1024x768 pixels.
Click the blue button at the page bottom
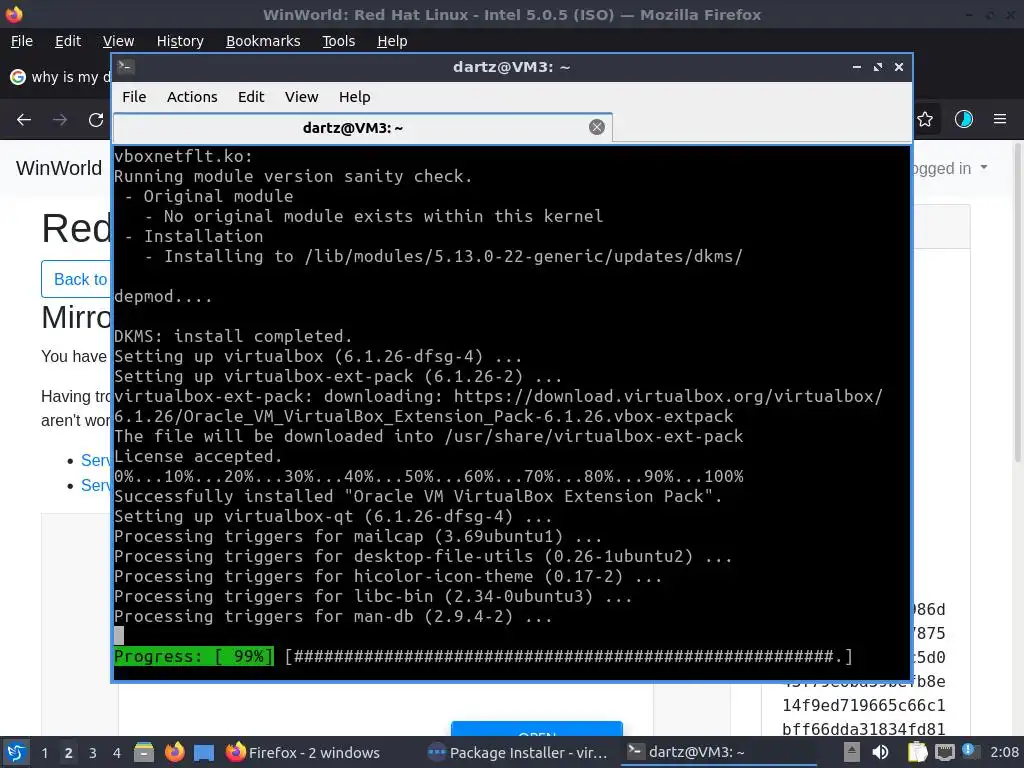click(x=537, y=729)
